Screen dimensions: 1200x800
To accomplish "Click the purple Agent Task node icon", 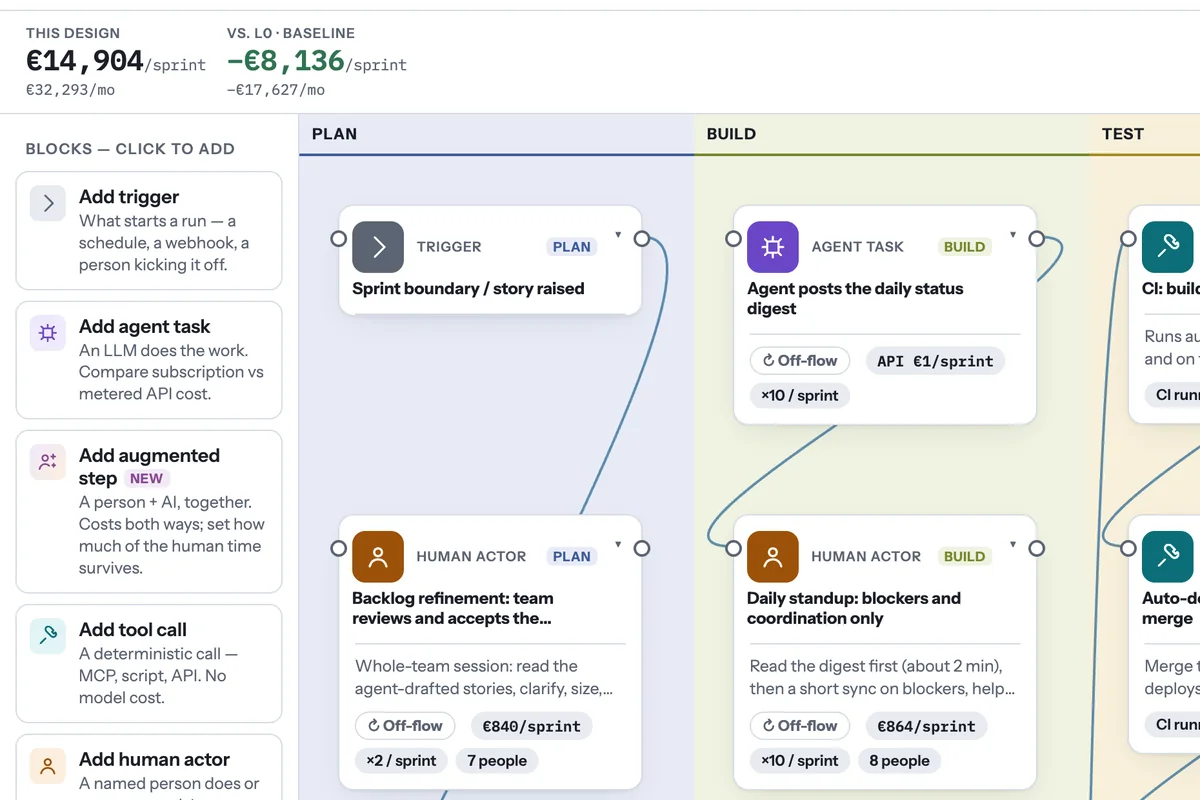I will pos(773,247).
